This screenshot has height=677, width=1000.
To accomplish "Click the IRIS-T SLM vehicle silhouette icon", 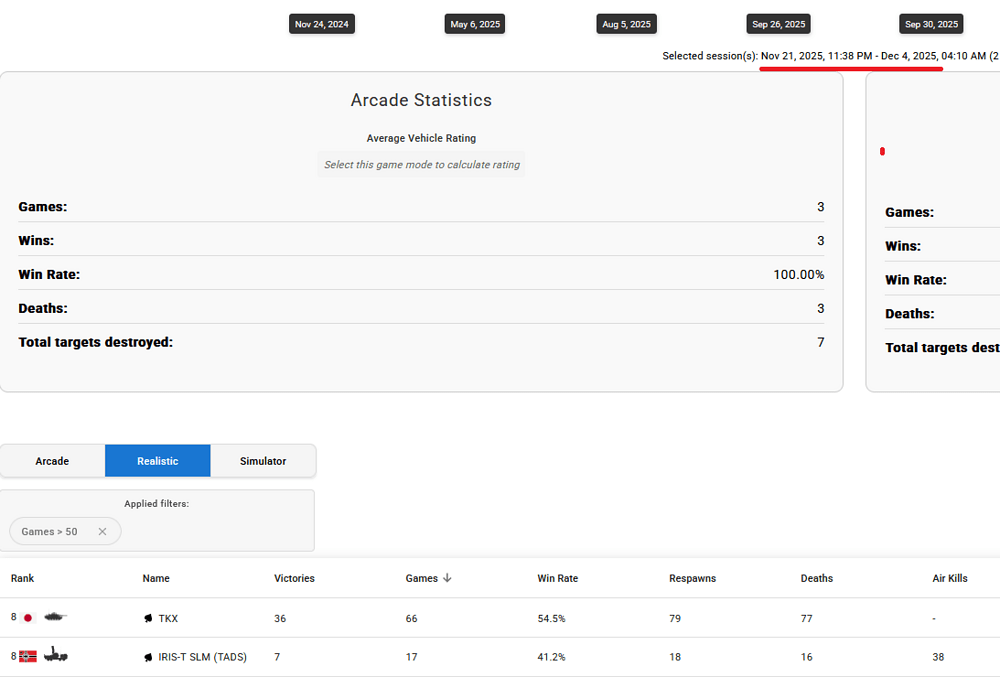I will tap(56, 656).
